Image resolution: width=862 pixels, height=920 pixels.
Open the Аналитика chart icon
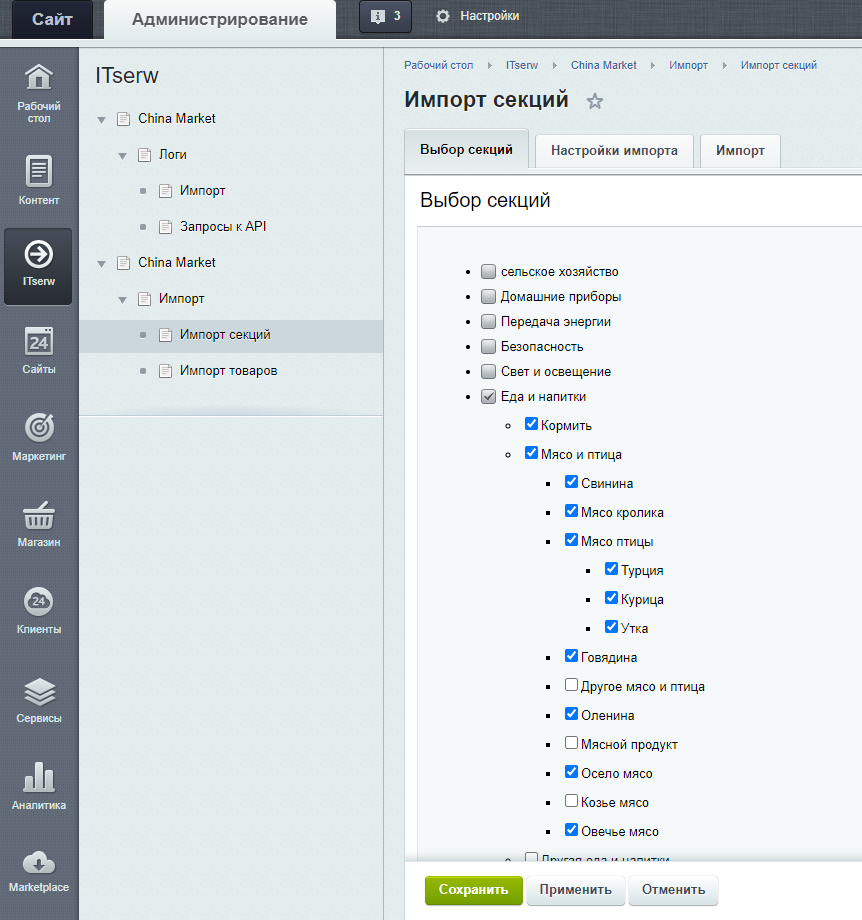pos(38,777)
